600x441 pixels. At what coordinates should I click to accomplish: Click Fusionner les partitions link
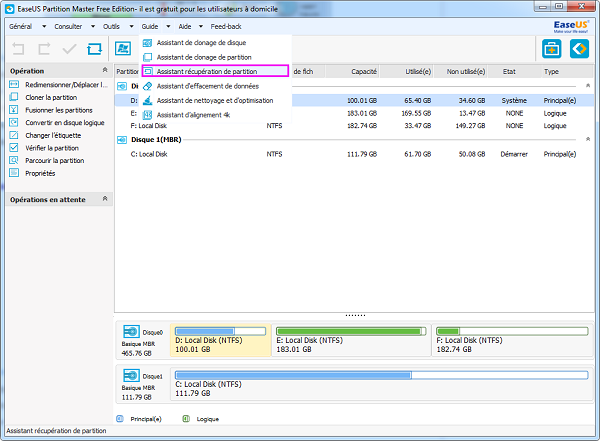59,110
